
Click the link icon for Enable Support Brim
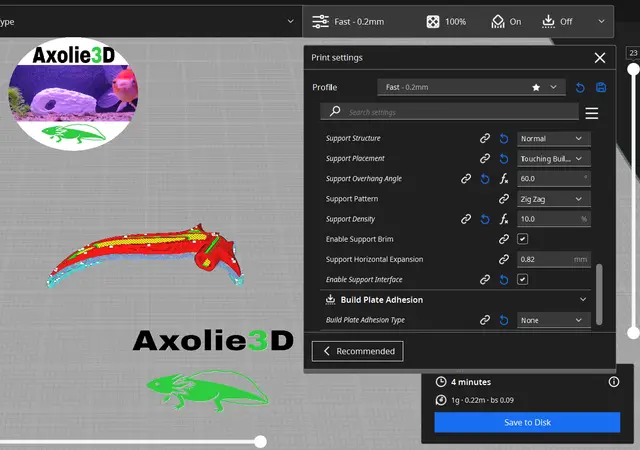[x=504, y=239]
